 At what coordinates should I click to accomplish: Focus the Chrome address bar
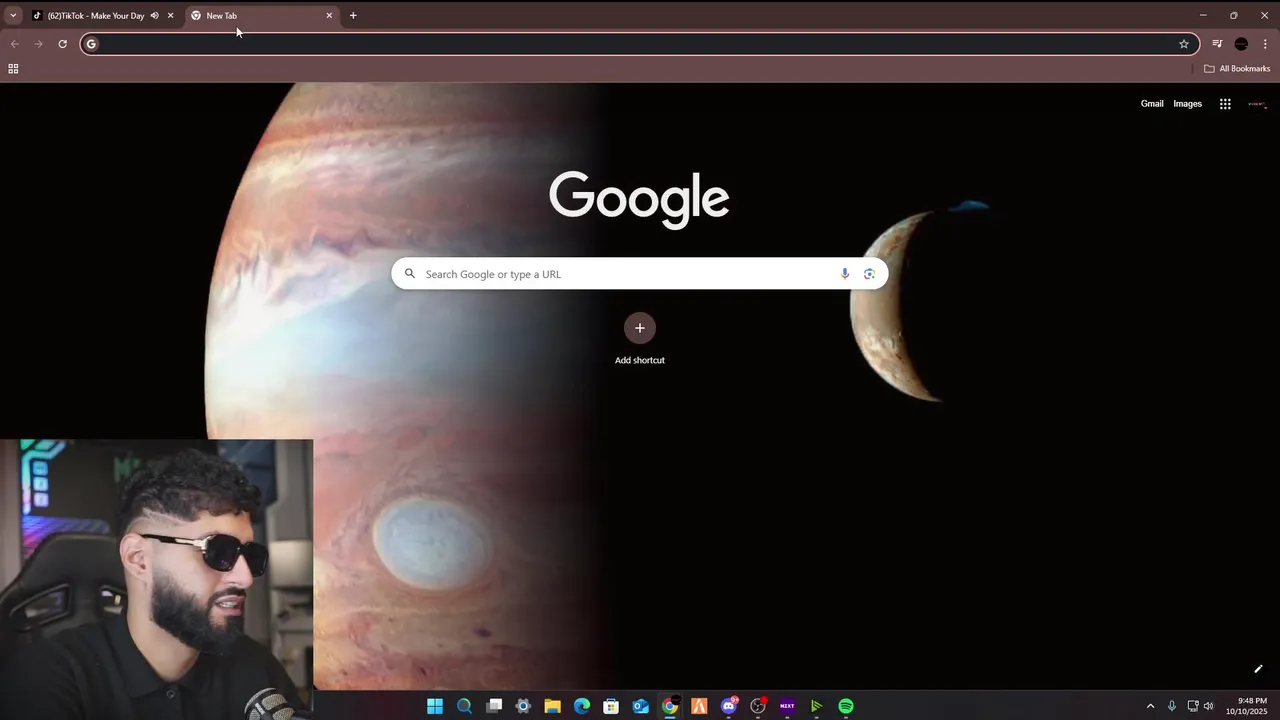pos(640,44)
